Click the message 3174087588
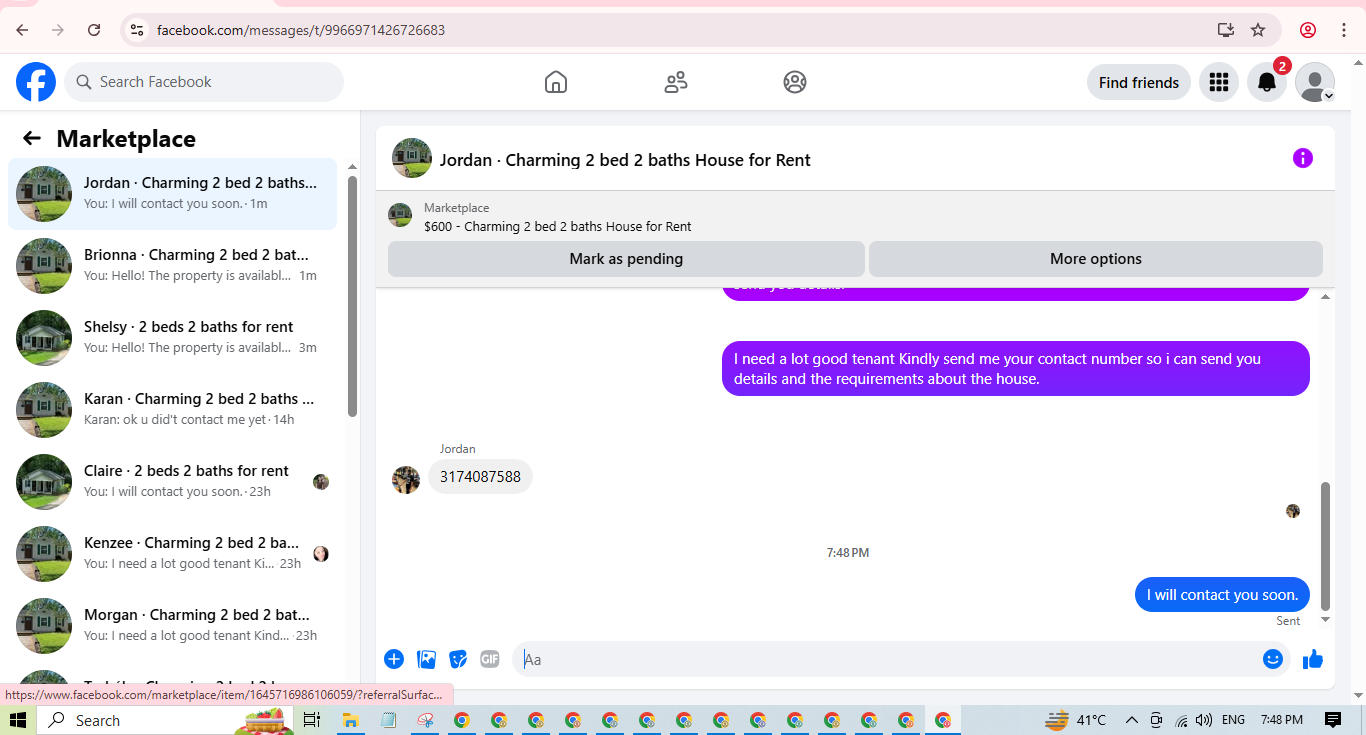Screen dimensions: 1366x735 point(481,477)
